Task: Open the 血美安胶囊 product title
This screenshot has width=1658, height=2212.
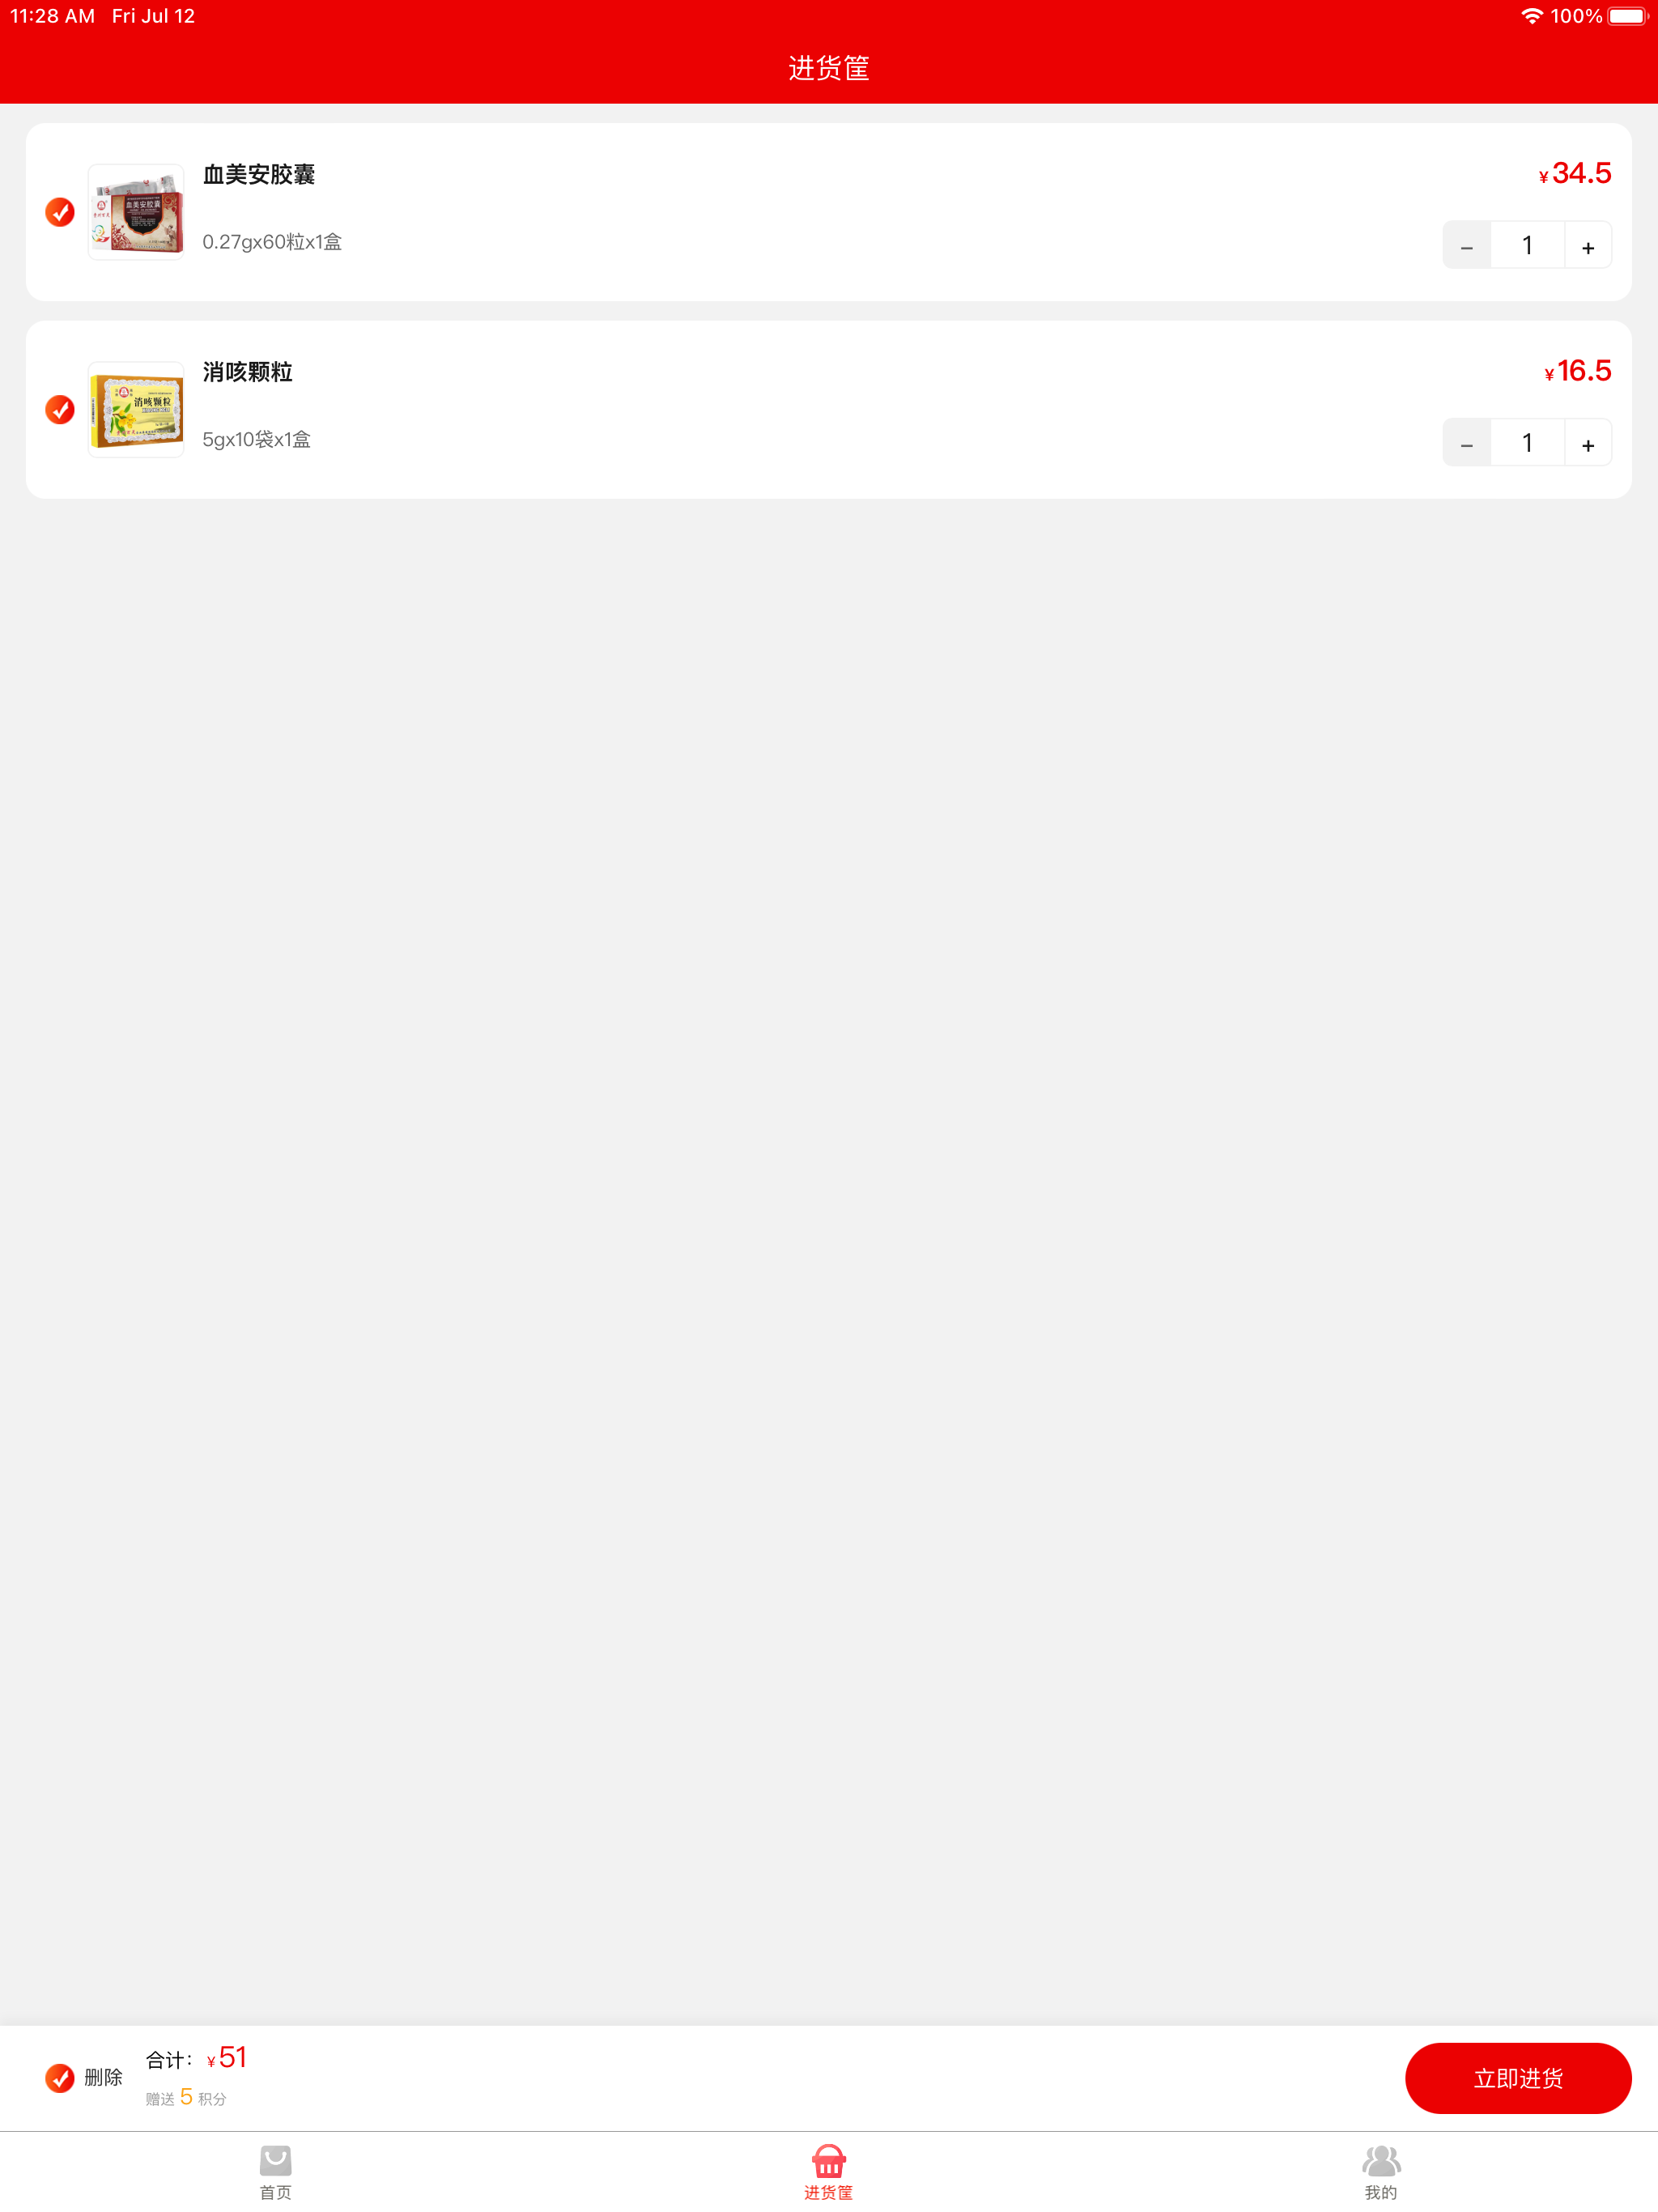Action: click(259, 175)
